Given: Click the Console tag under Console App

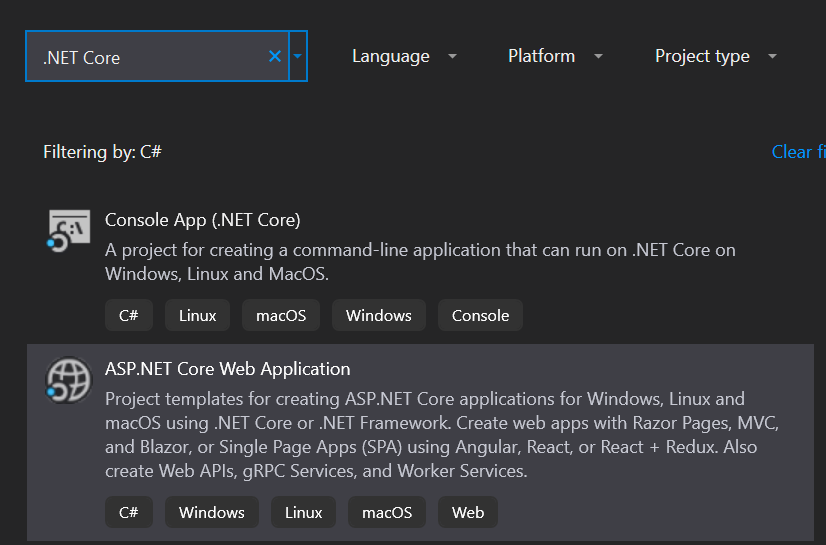Looking at the screenshot, I should tap(480, 315).
